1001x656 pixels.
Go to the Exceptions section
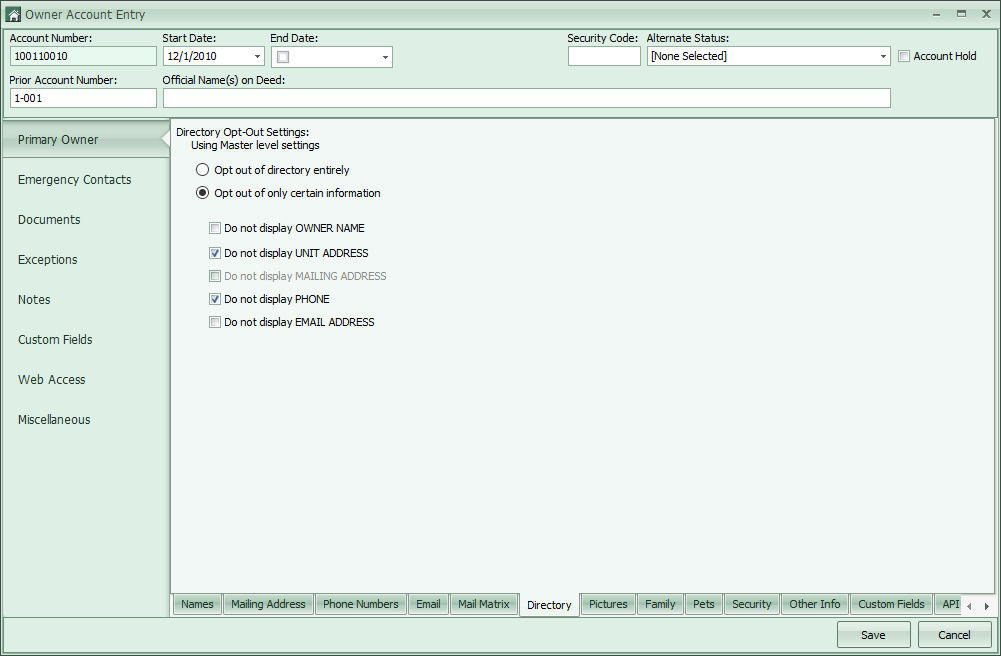click(x=86, y=260)
